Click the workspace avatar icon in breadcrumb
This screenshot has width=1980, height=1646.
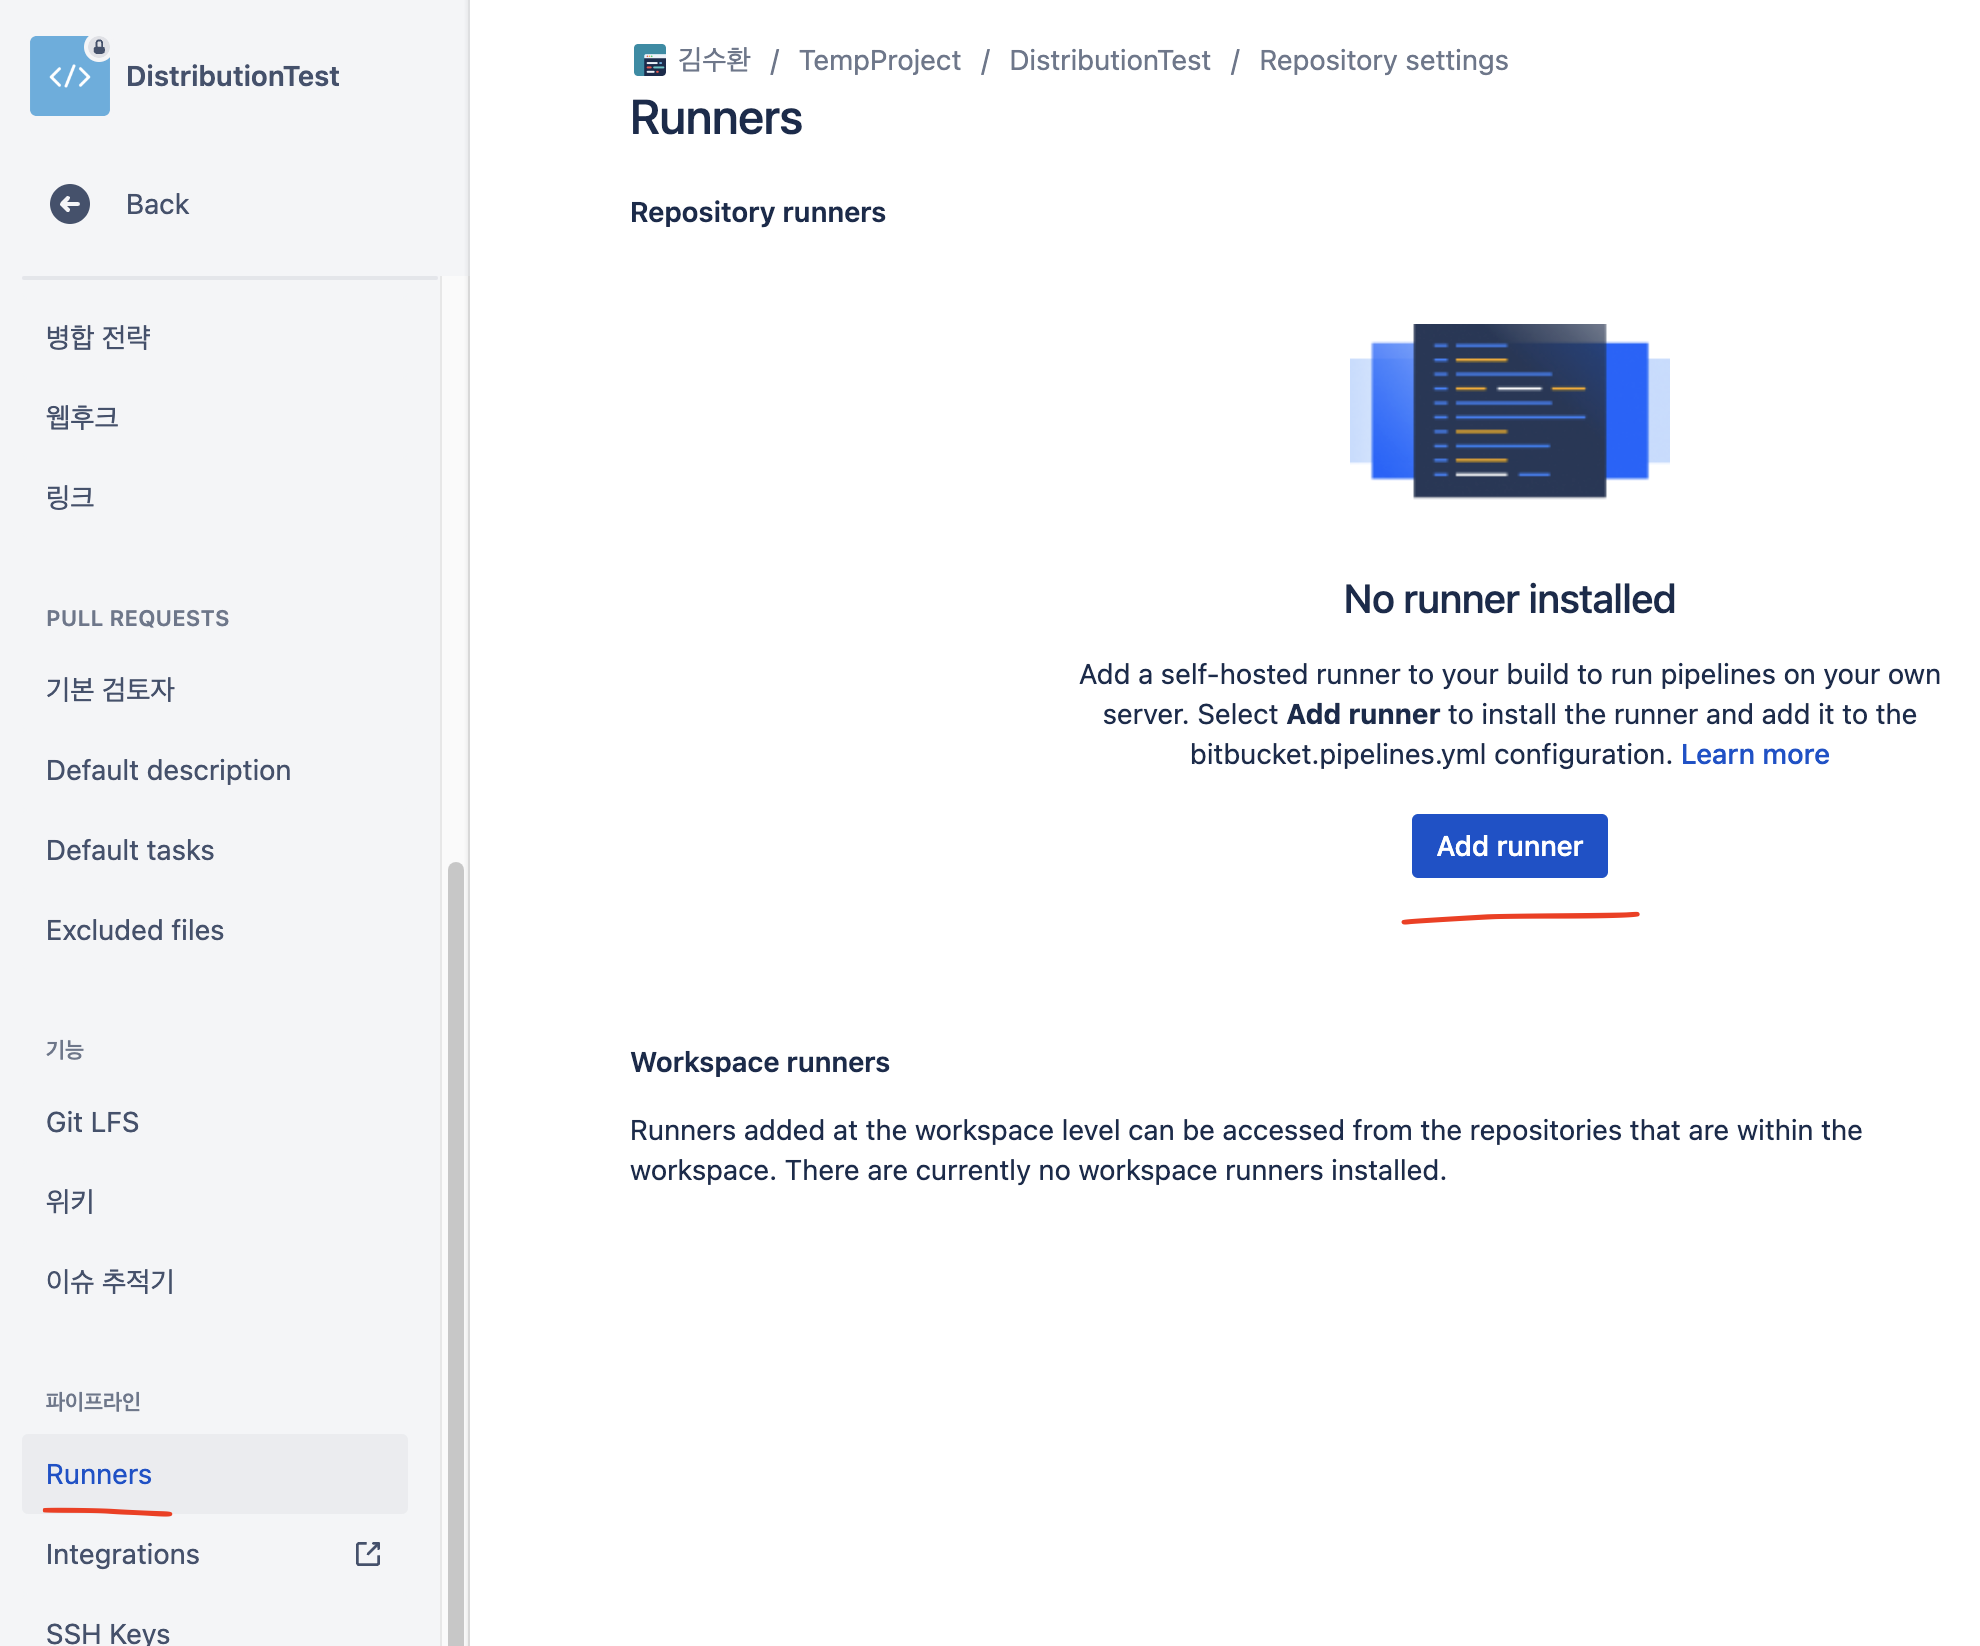pyautogui.click(x=649, y=60)
